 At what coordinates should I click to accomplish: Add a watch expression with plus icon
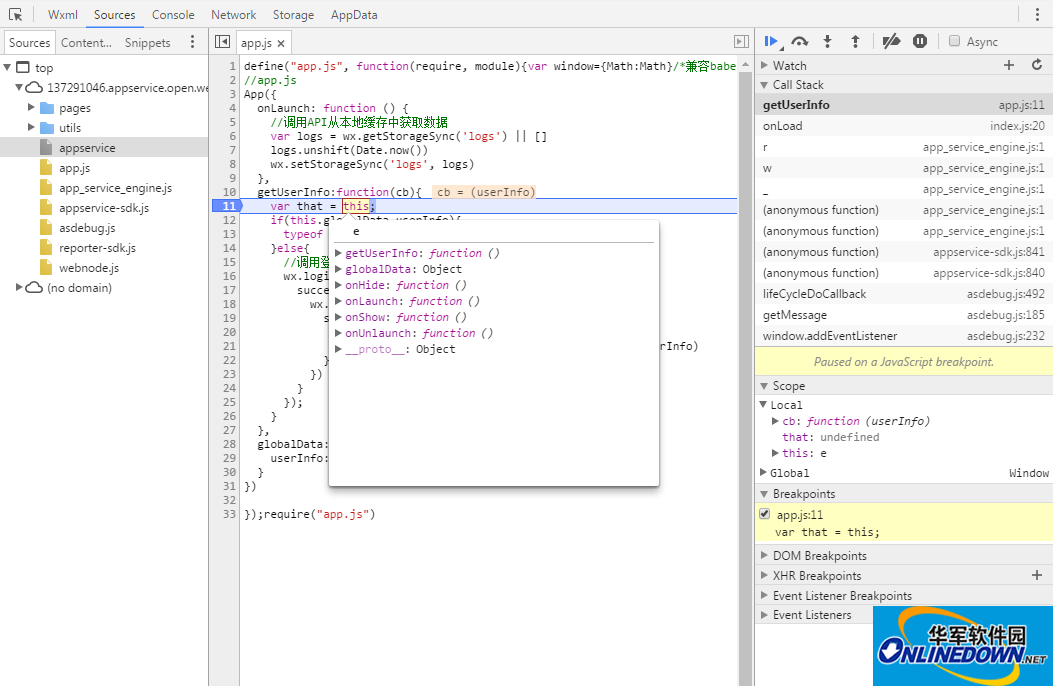pos(1009,65)
